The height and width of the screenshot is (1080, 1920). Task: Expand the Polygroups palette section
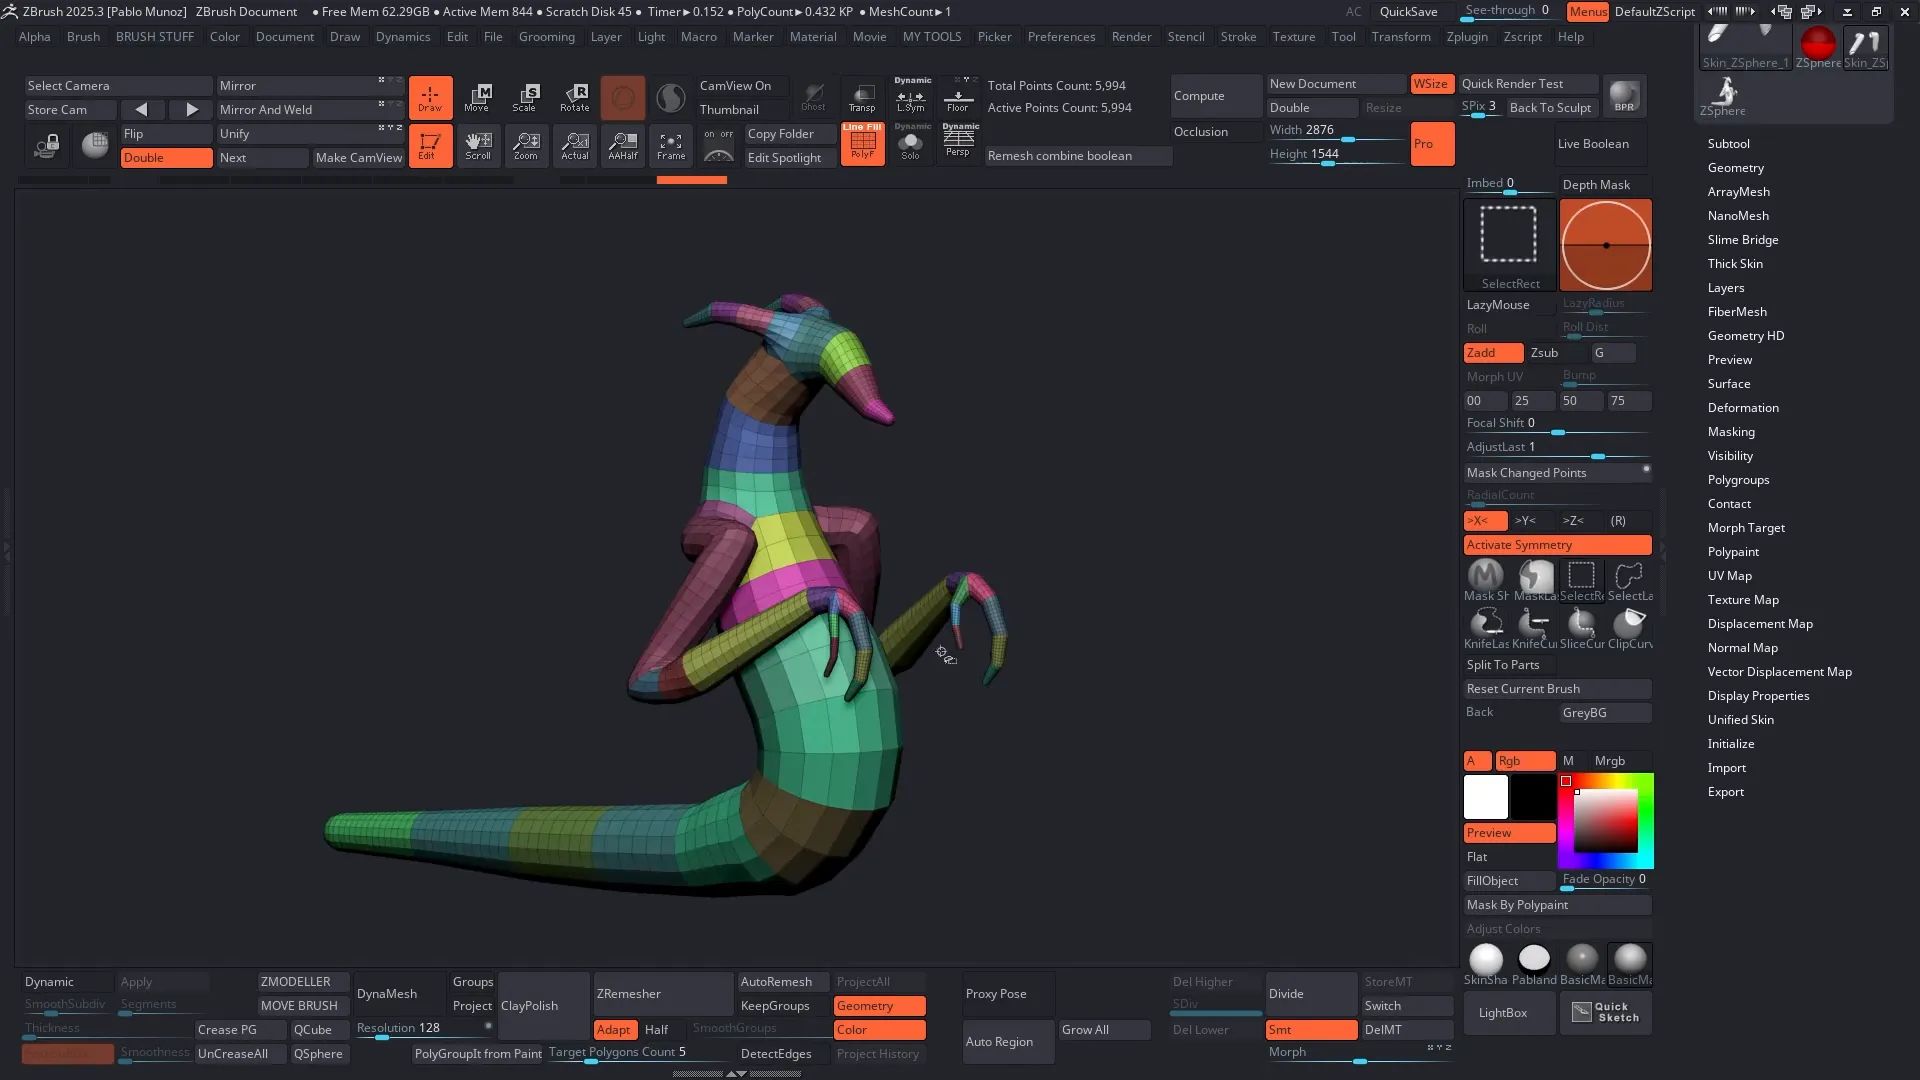coord(1738,480)
